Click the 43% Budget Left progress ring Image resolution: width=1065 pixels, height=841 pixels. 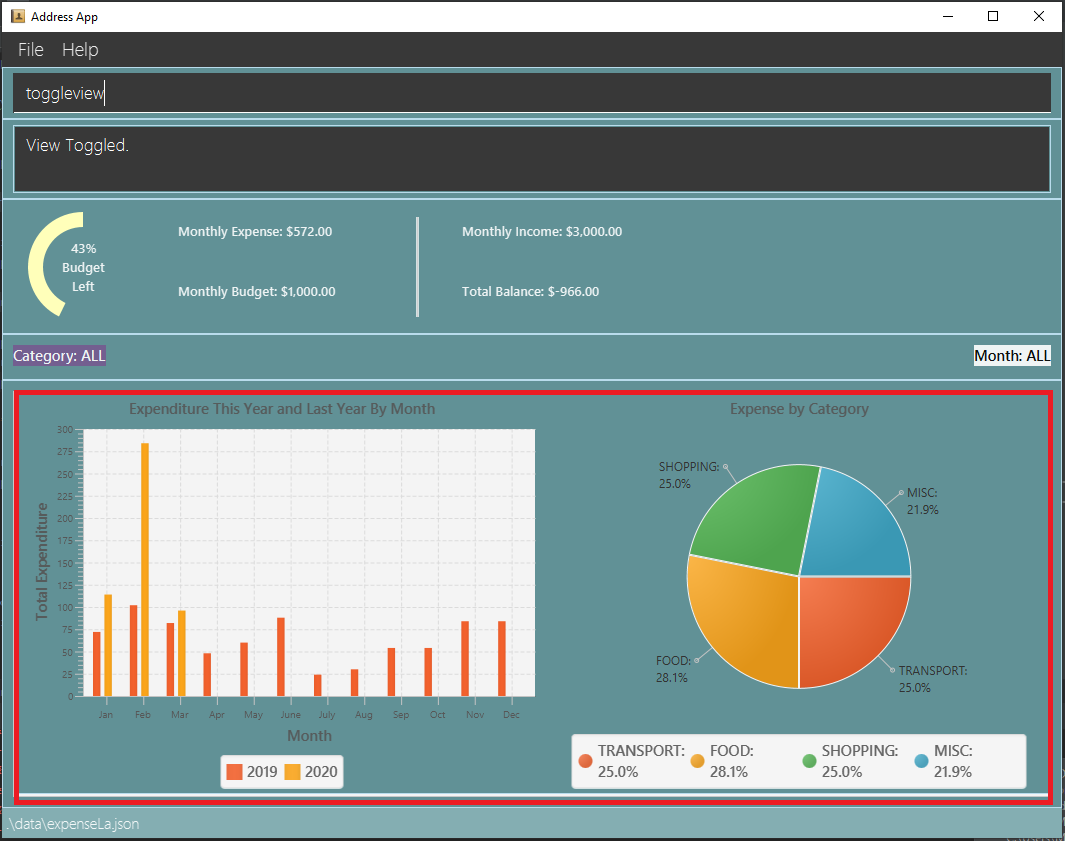coord(56,264)
